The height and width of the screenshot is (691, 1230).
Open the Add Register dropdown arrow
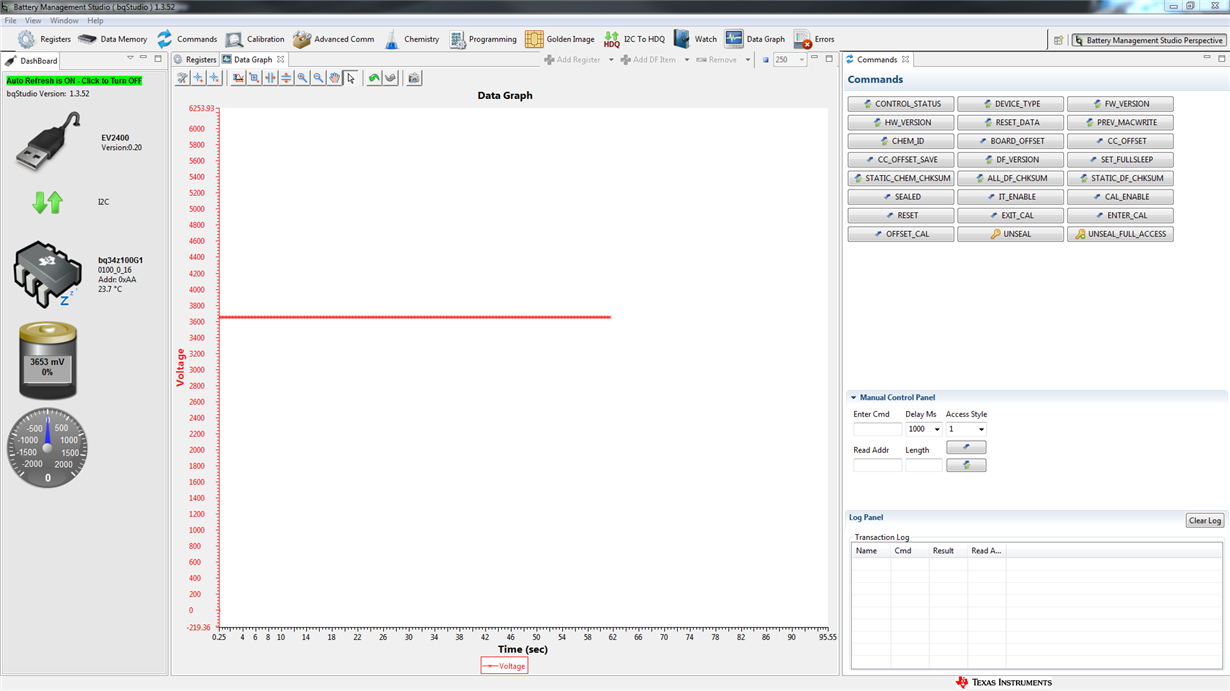[x=611, y=60]
